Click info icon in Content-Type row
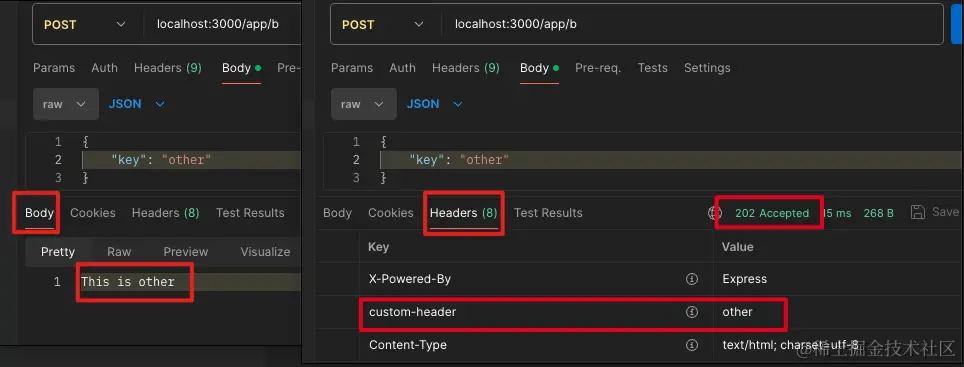 692,345
